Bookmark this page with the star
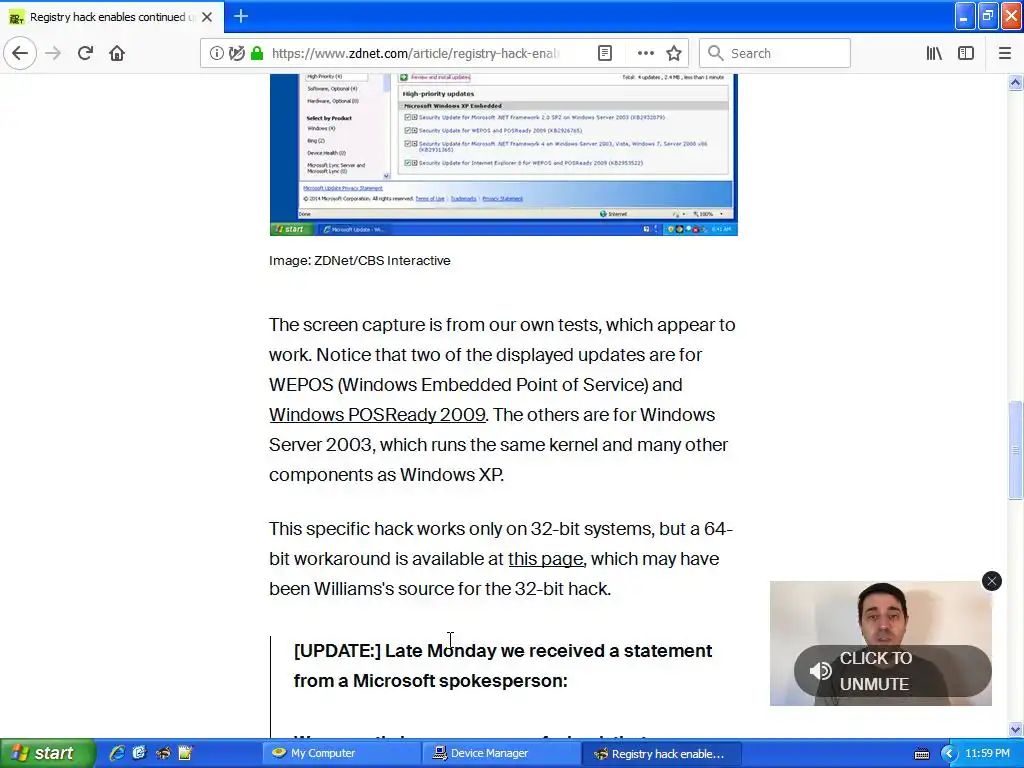 coord(674,53)
